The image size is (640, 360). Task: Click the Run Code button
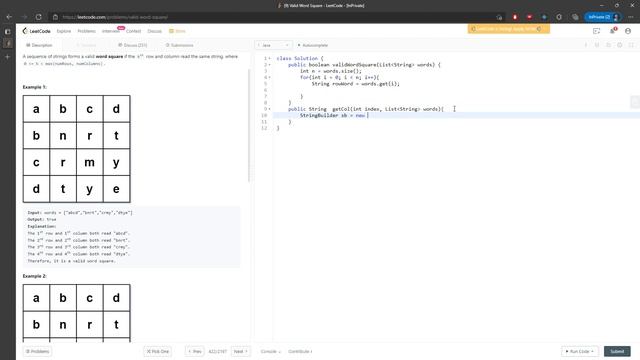(x=580, y=351)
